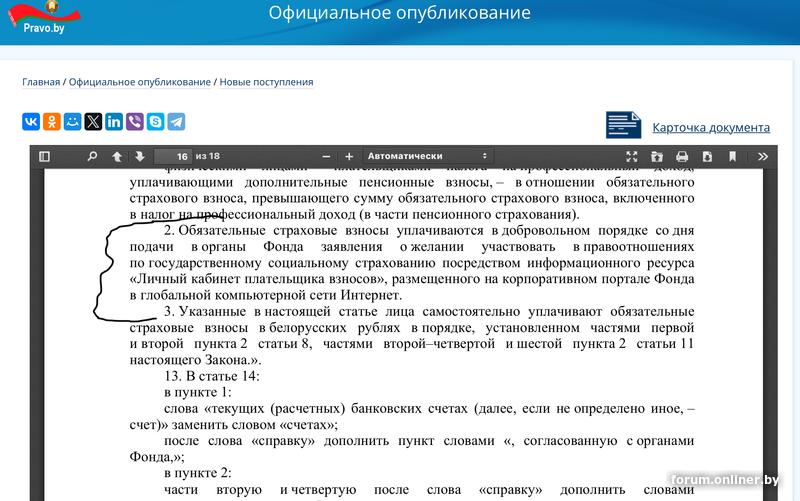Image resolution: width=800 pixels, height=501 pixels.
Task: Share on X (Twitter) icon
Action: tap(93, 122)
